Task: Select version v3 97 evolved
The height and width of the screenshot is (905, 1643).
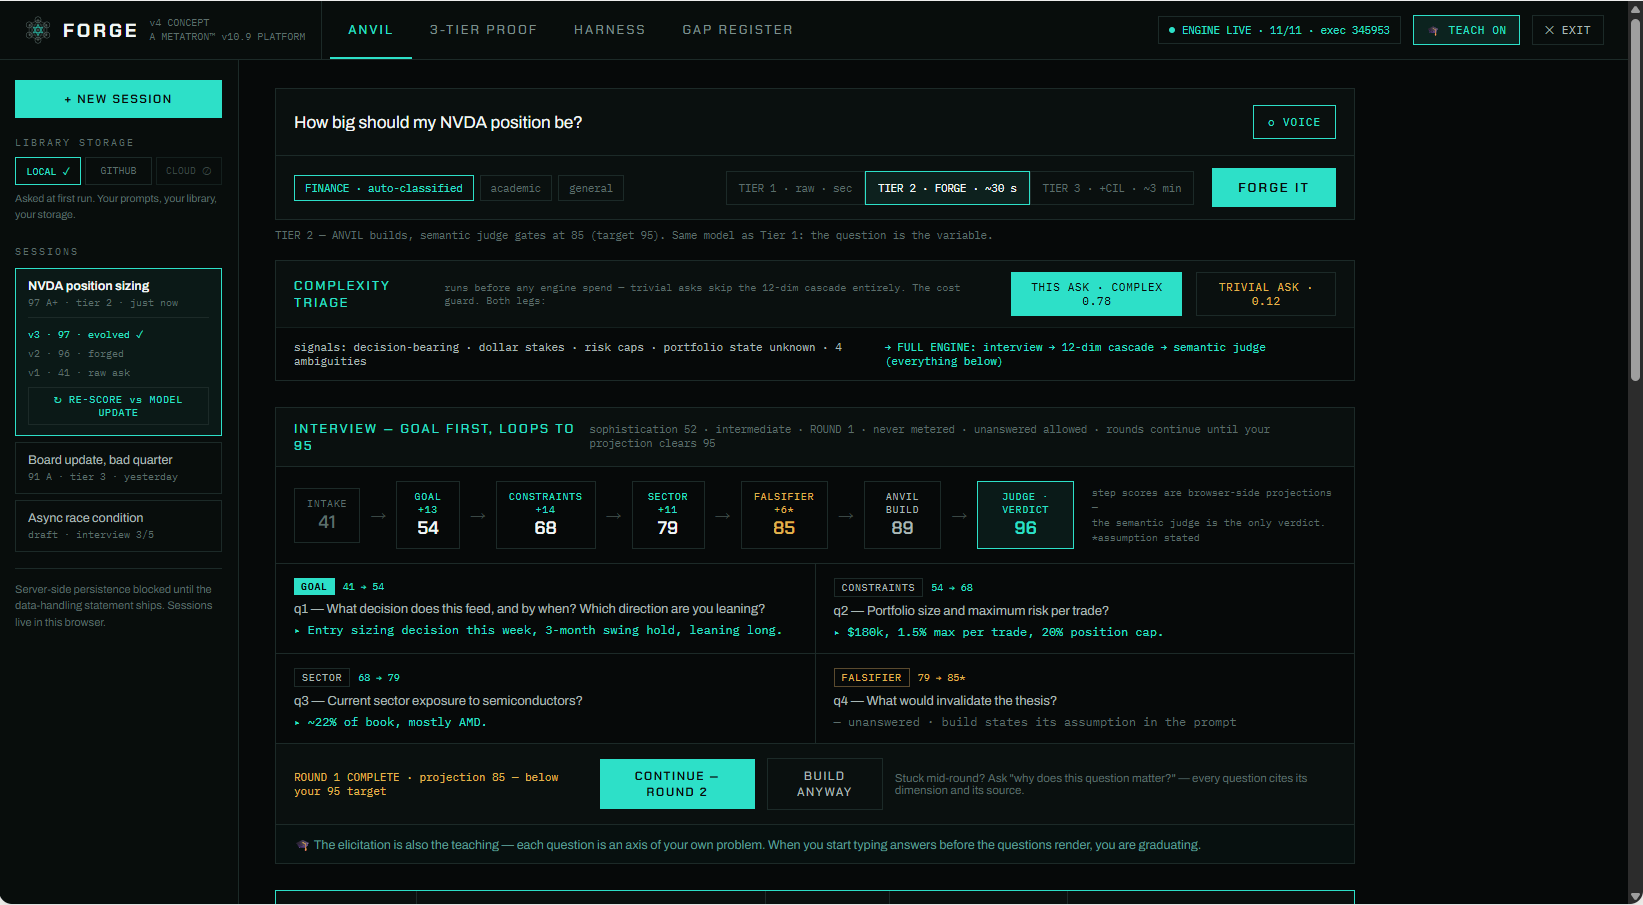Action: click(x=86, y=335)
